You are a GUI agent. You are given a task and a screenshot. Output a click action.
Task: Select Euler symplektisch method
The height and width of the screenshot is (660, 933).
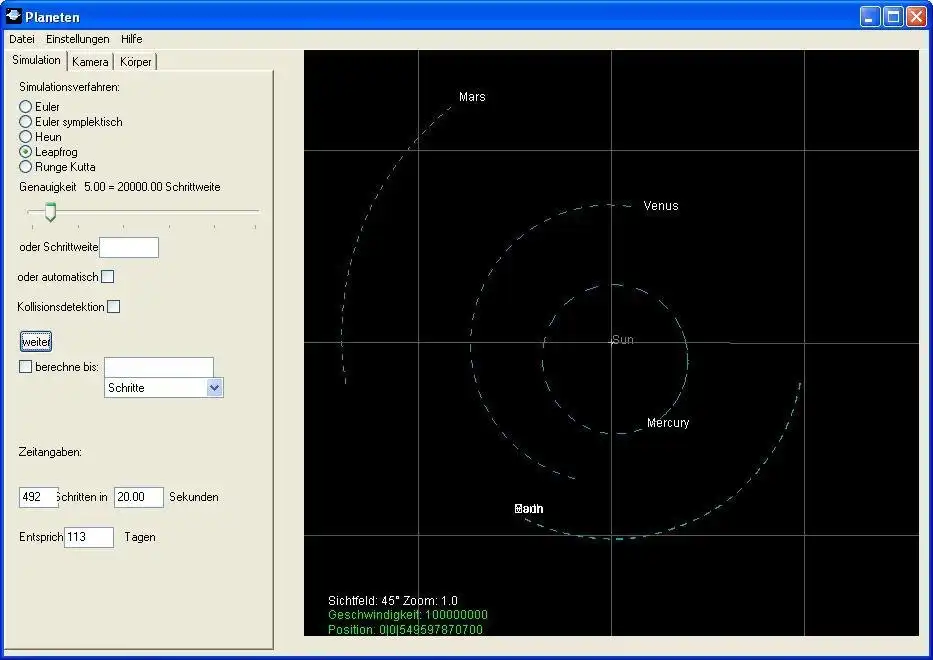click(x=26, y=121)
